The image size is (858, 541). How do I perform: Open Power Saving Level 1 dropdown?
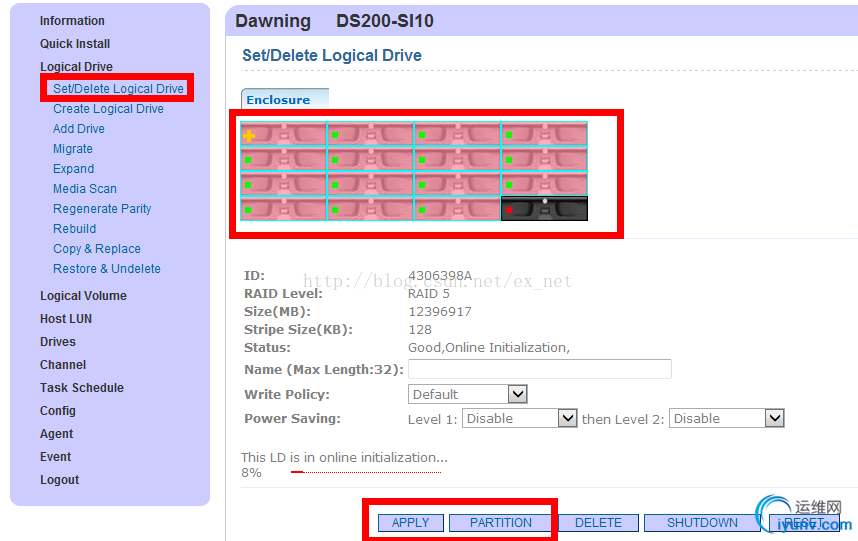519,418
